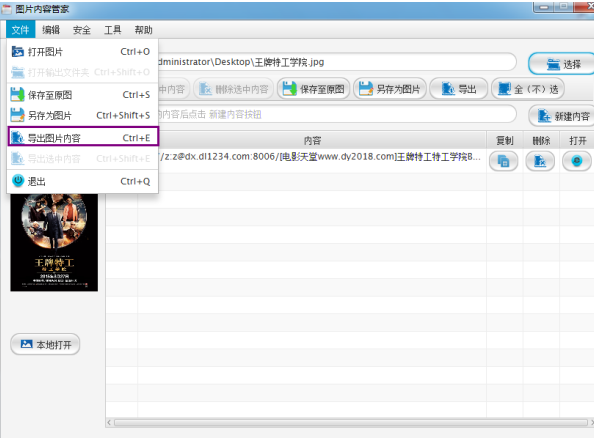Click the image file path field
Screen dimensions: 594x438
pyautogui.click(x=337, y=62)
